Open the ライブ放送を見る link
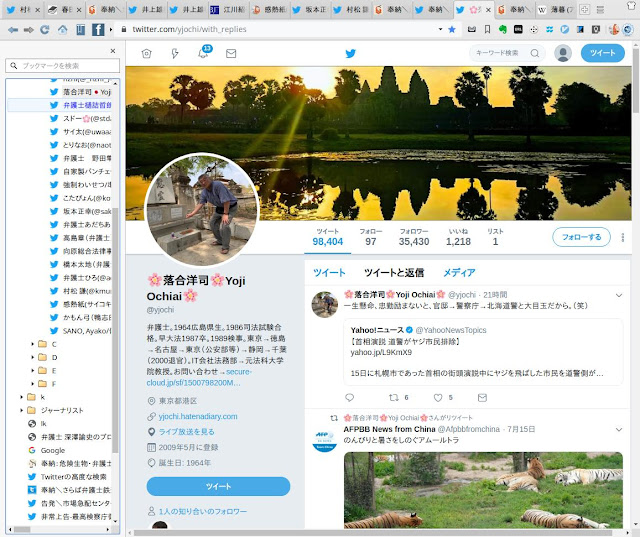 187,432
